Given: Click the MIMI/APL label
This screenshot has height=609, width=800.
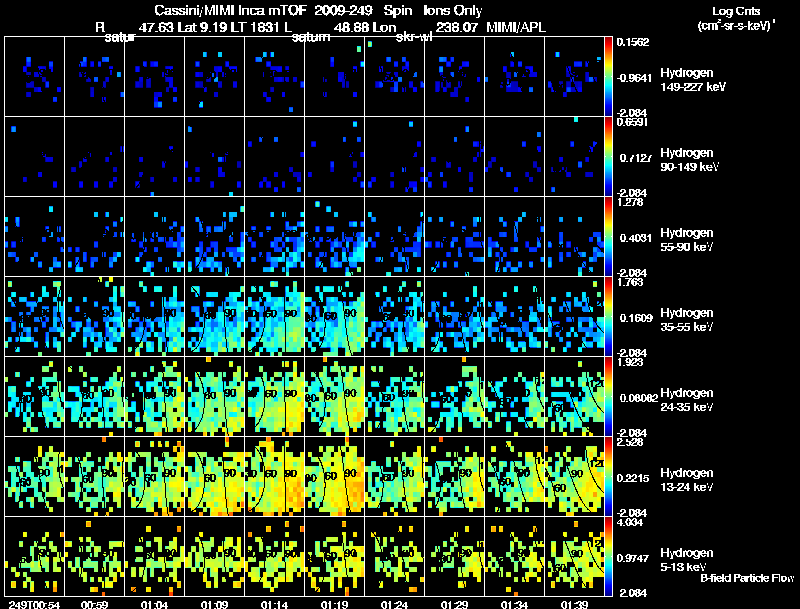Looking at the screenshot, I should point(516,27).
